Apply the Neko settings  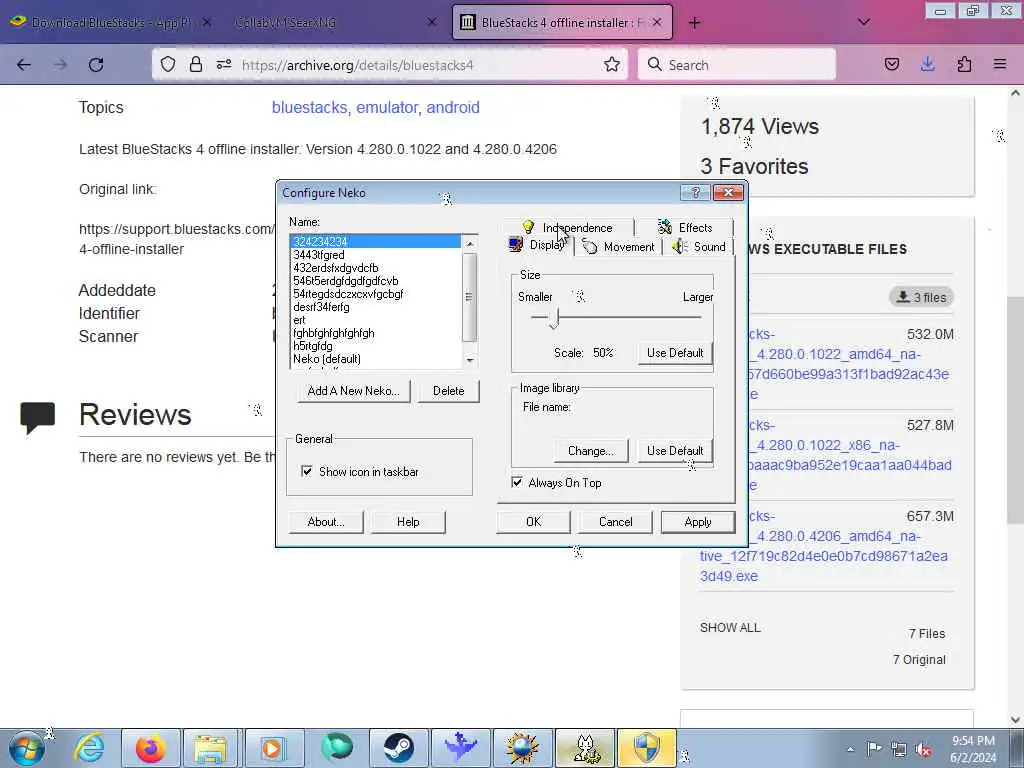[697, 522]
